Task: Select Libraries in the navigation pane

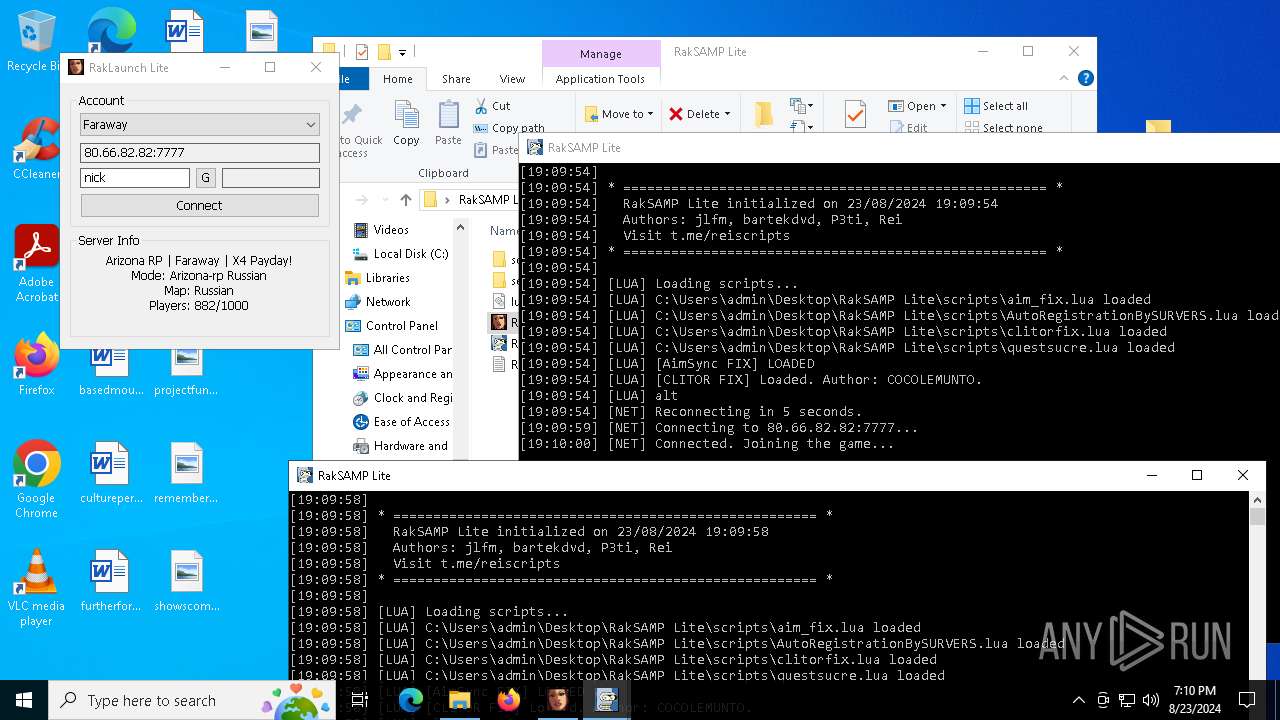Action: pos(377,278)
